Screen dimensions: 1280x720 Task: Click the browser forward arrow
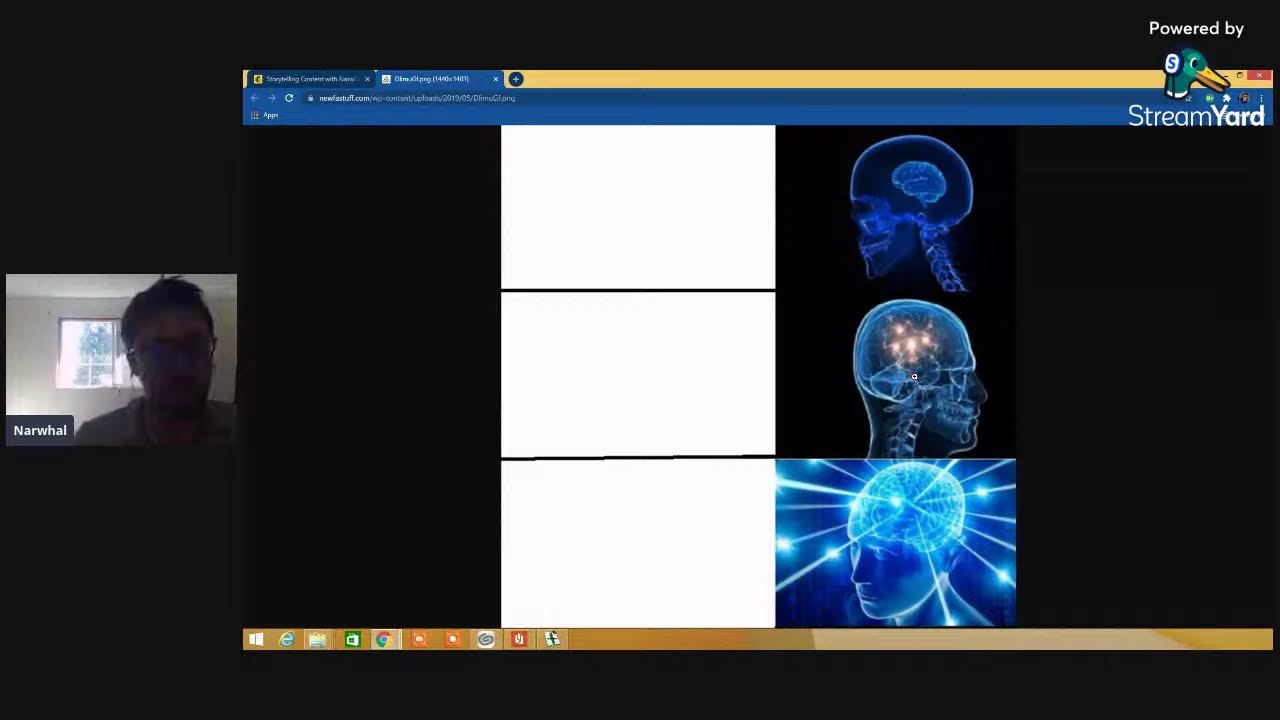pos(271,98)
